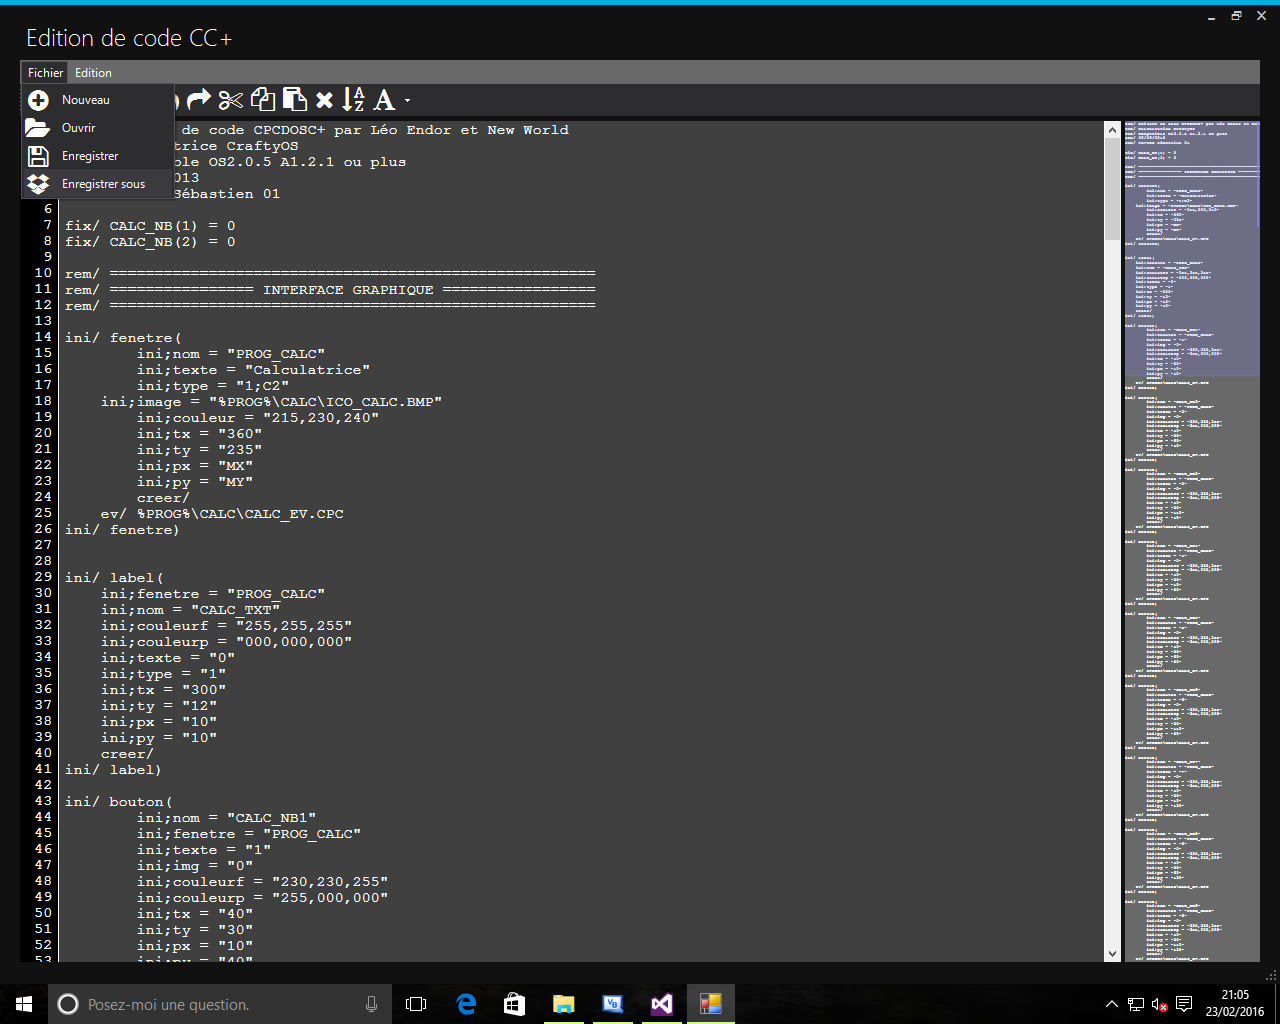Click the code minimap preview panel
The image size is (1280, 1024).
coord(1192,541)
